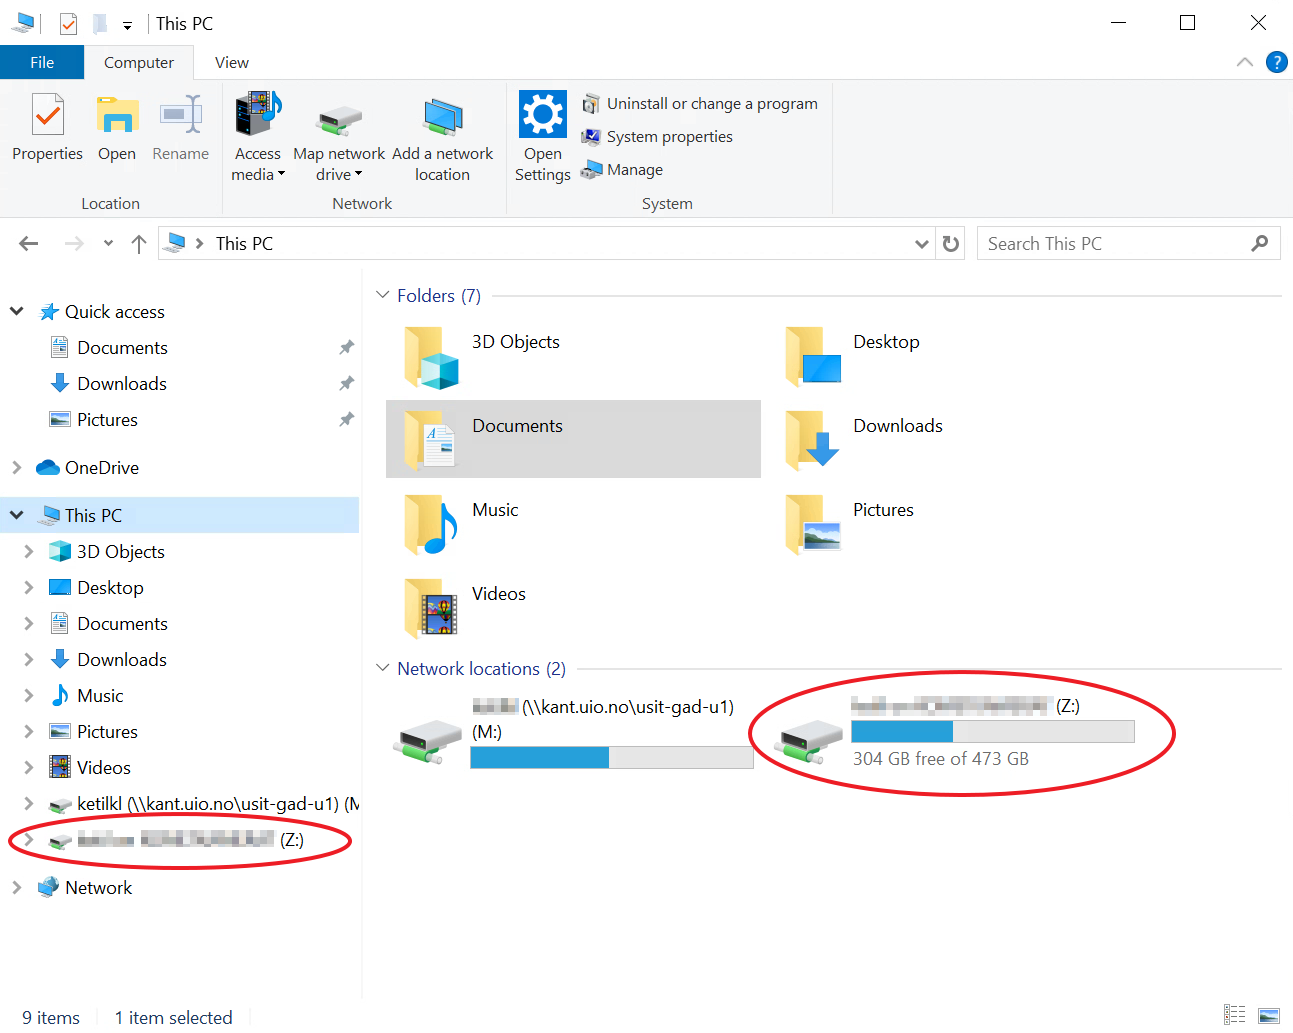The width and height of the screenshot is (1293, 1033).
Task: Click the Open folder ribbon icon
Action: [117, 127]
